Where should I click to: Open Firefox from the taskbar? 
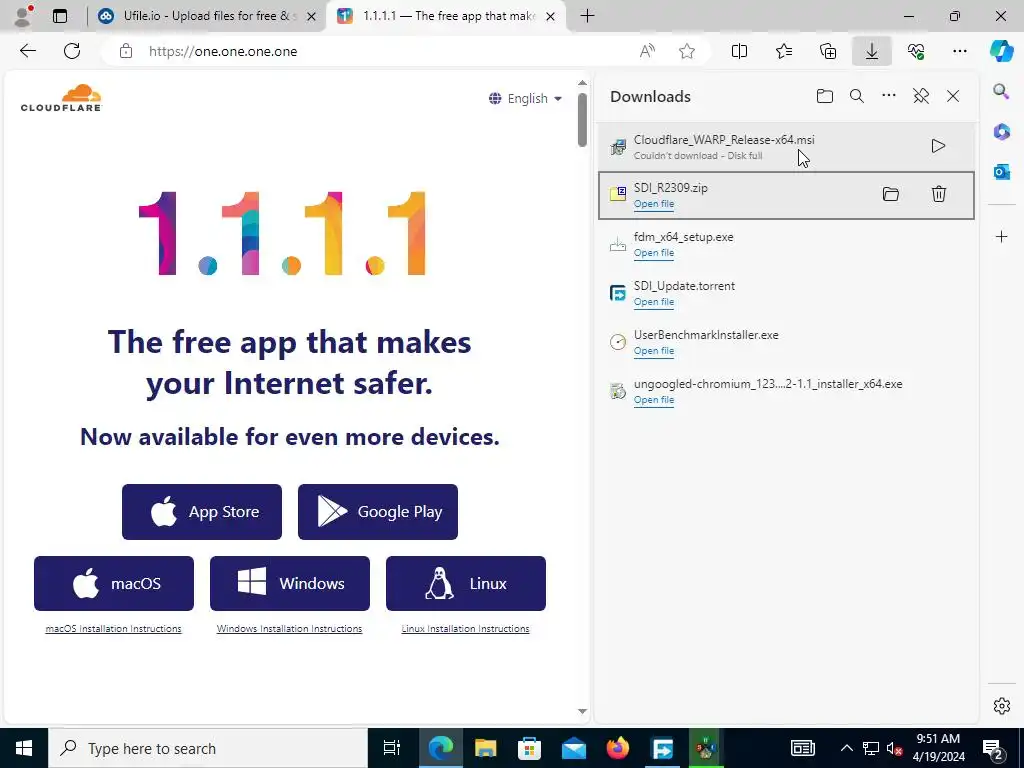coord(618,748)
